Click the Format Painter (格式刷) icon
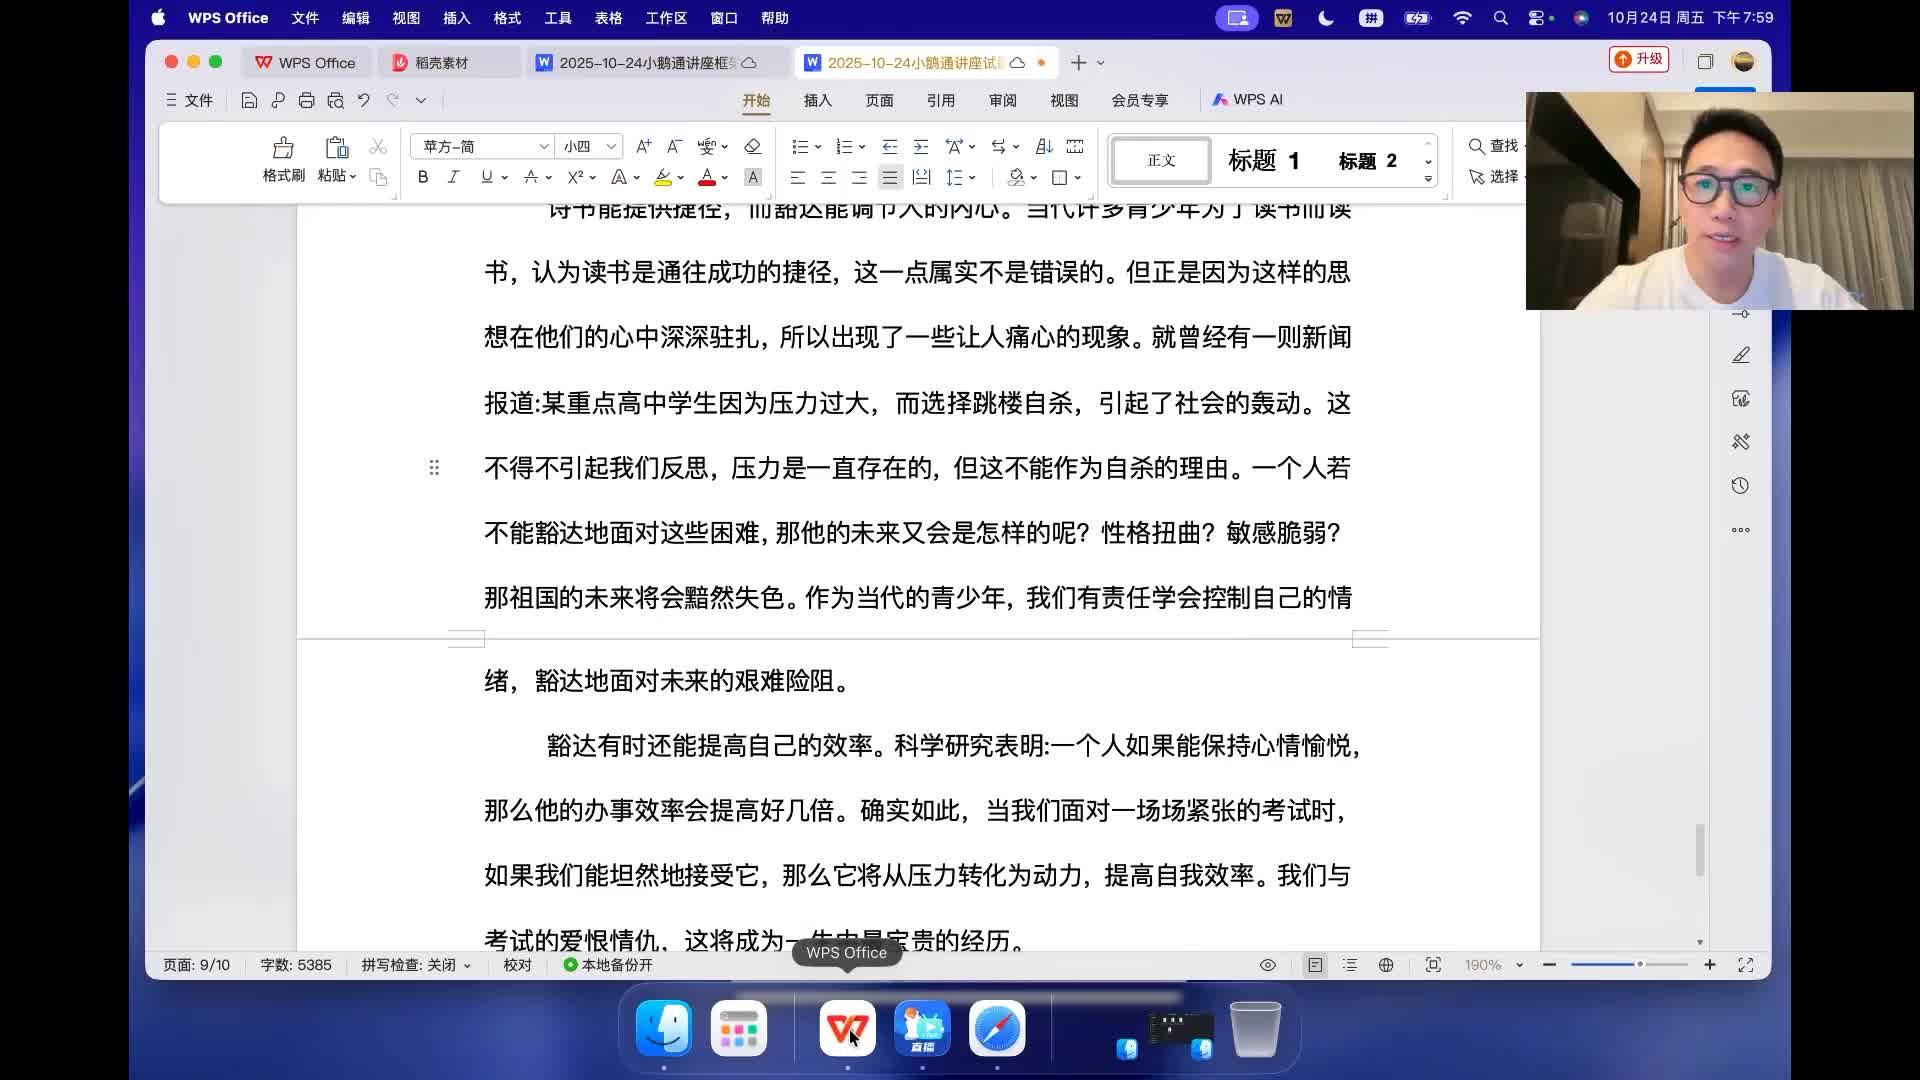Viewport: 1920px width, 1080px height. click(283, 150)
